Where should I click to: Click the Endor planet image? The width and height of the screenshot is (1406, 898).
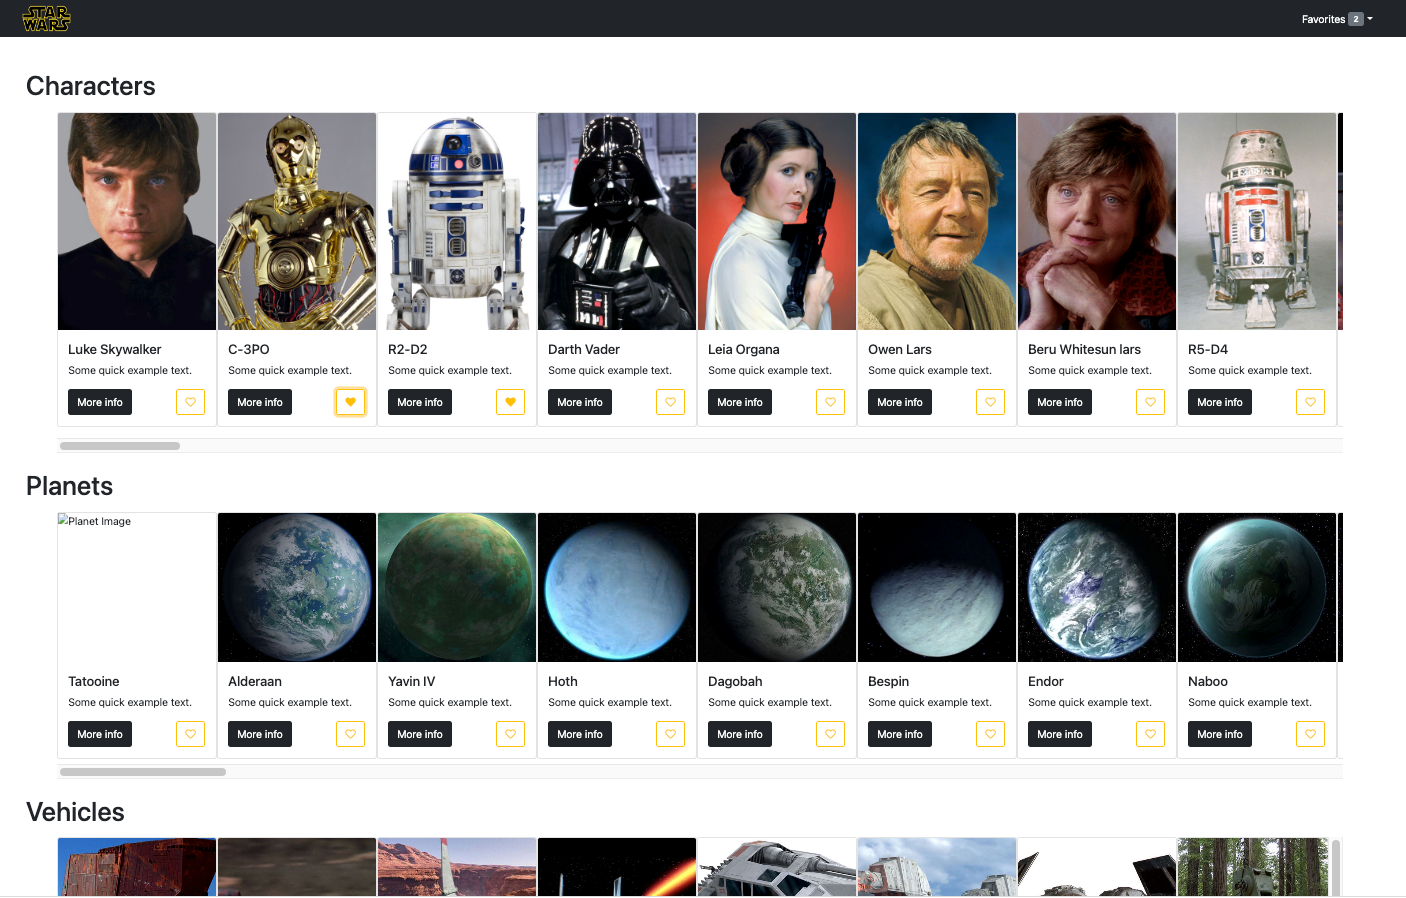[x=1097, y=587]
